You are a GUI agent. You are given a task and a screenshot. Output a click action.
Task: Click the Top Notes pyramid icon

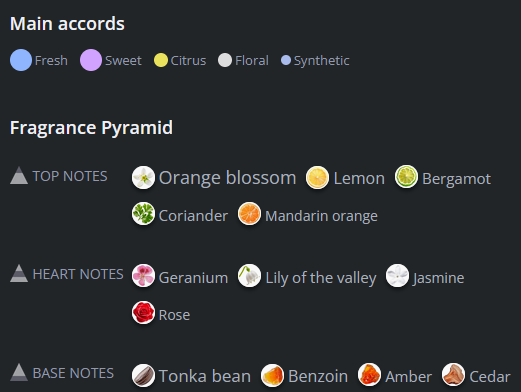19,175
